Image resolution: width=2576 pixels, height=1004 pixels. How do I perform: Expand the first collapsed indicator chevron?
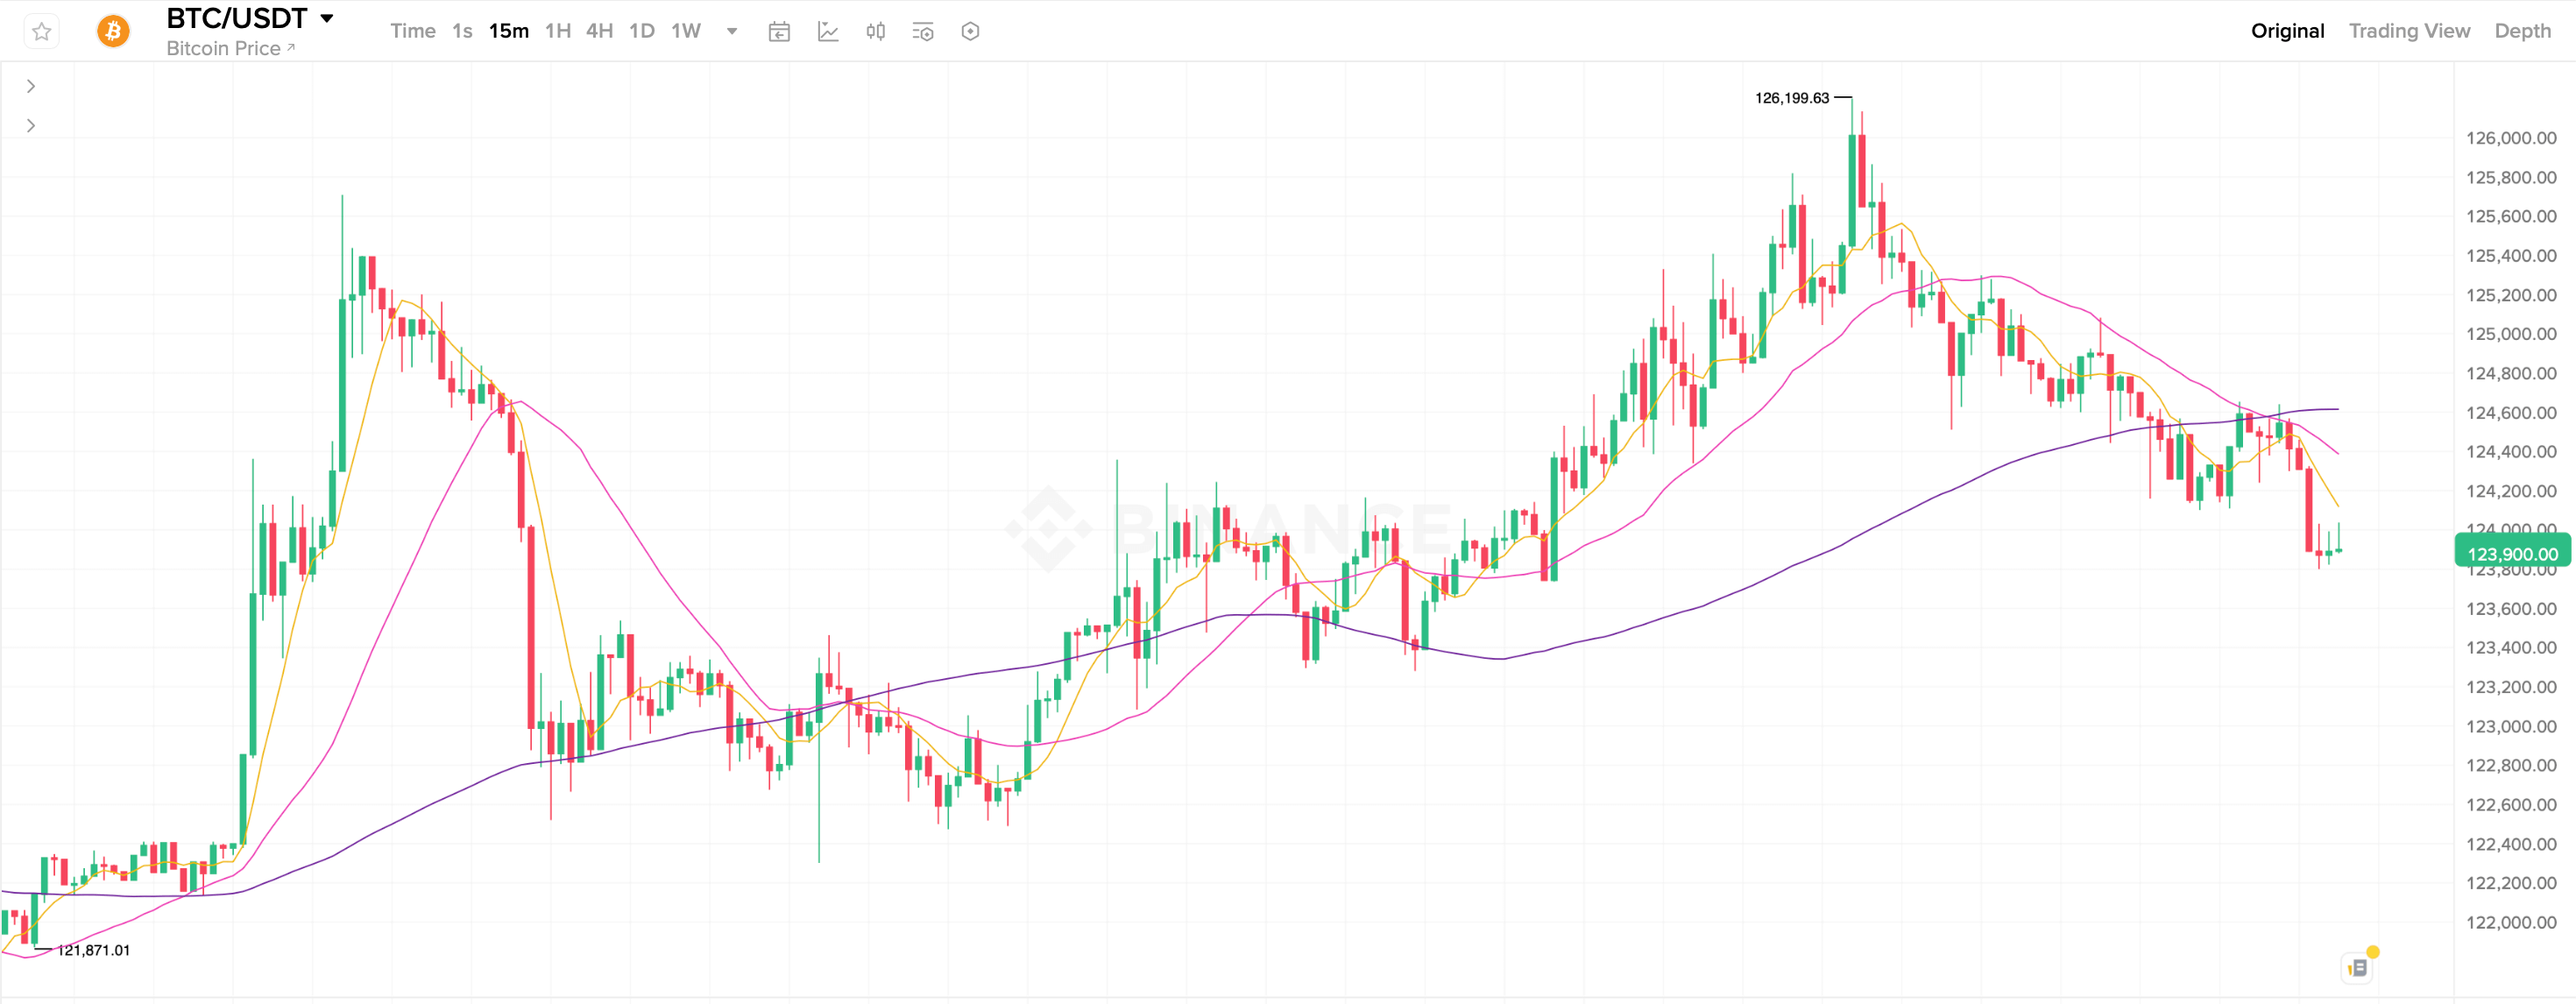[x=31, y=86]
